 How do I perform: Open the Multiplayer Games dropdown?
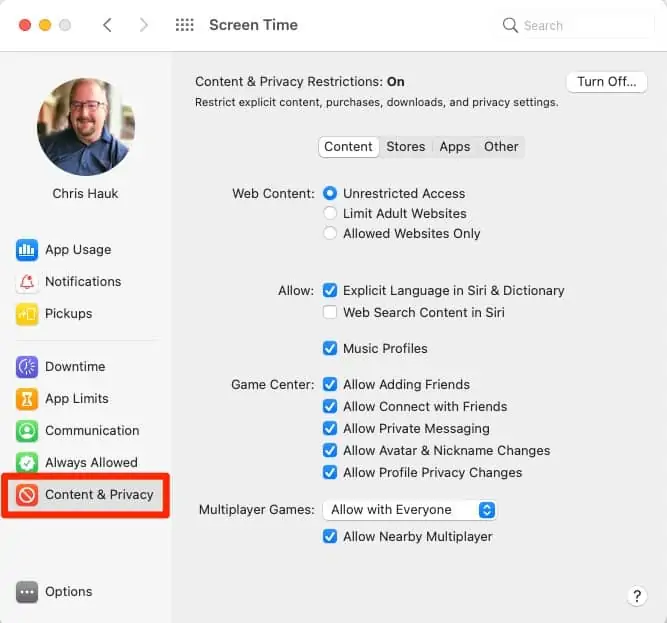pos(410,510)
